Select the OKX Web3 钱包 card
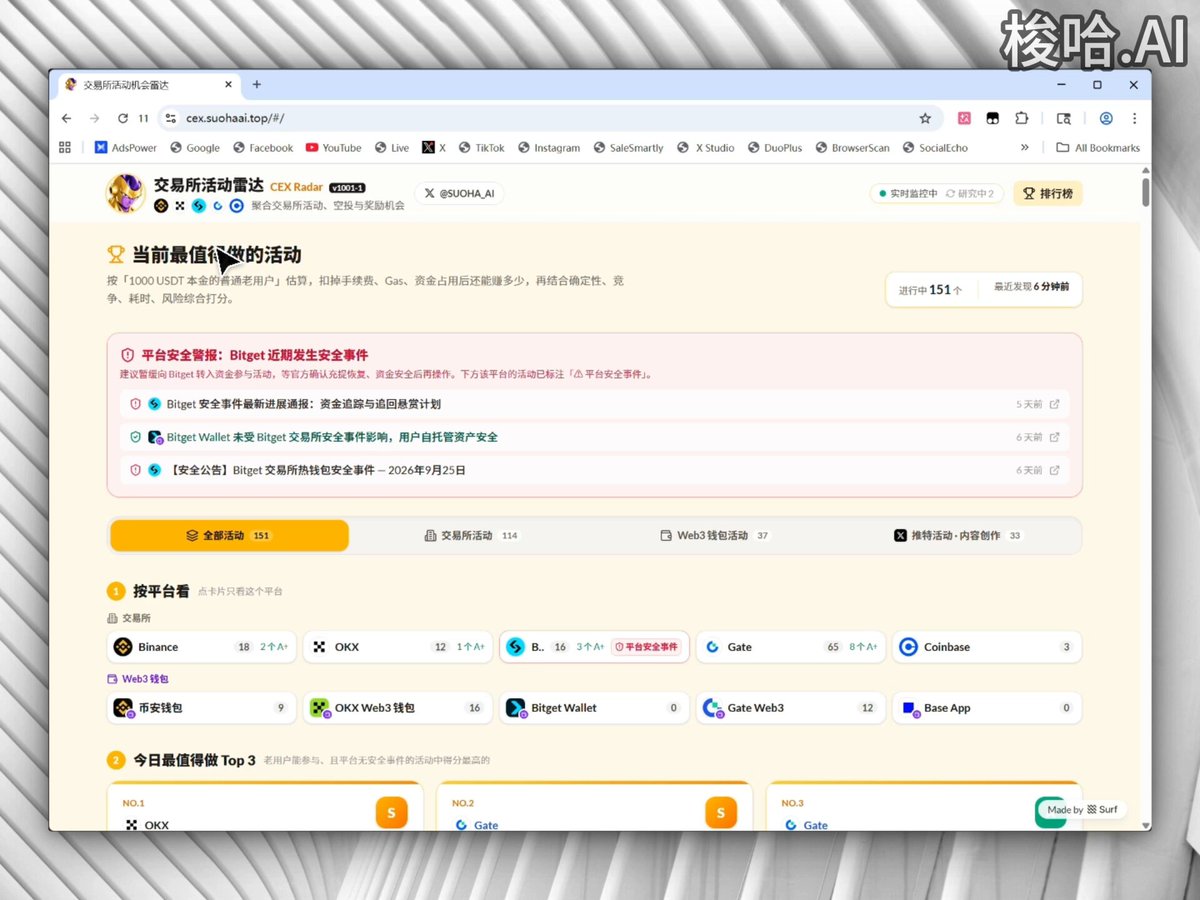This screenshot has height=900, width=1200. click(398, 708)
